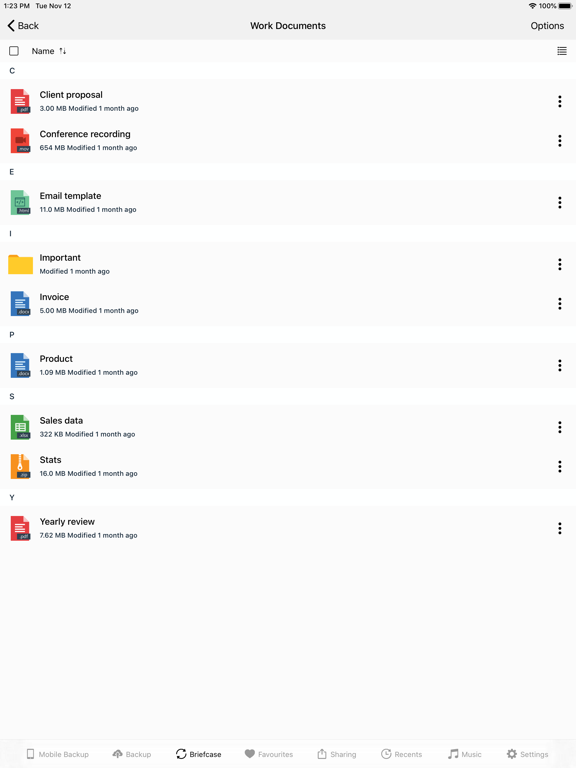576x768 pixels.
Task: Open more options for Invoice
Action: tap(559, 304)
